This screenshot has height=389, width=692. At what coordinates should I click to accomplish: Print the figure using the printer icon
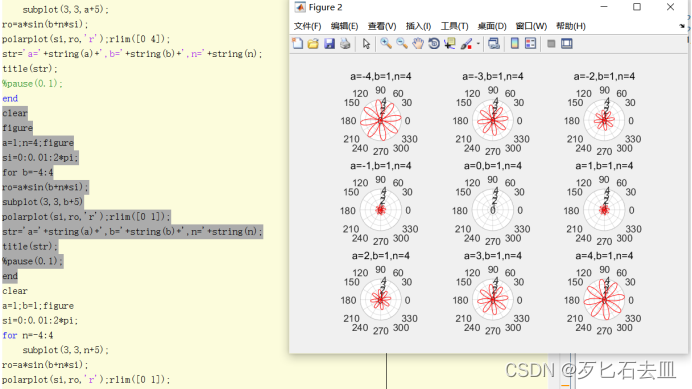tap(345, 43)
